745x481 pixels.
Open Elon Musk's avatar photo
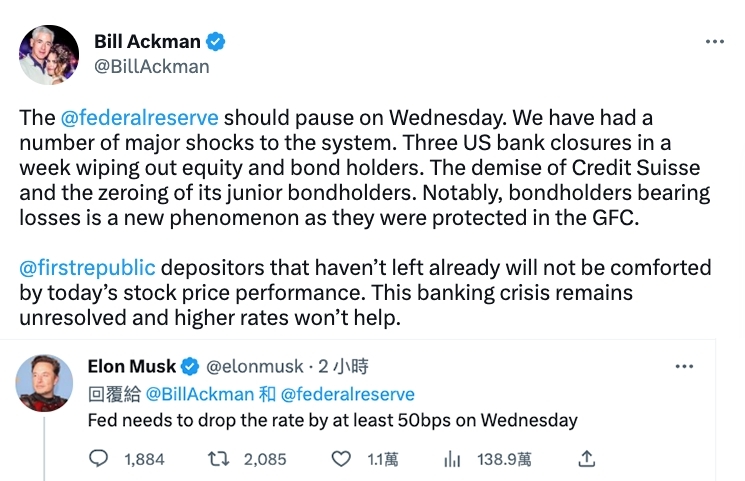[45, 383]
